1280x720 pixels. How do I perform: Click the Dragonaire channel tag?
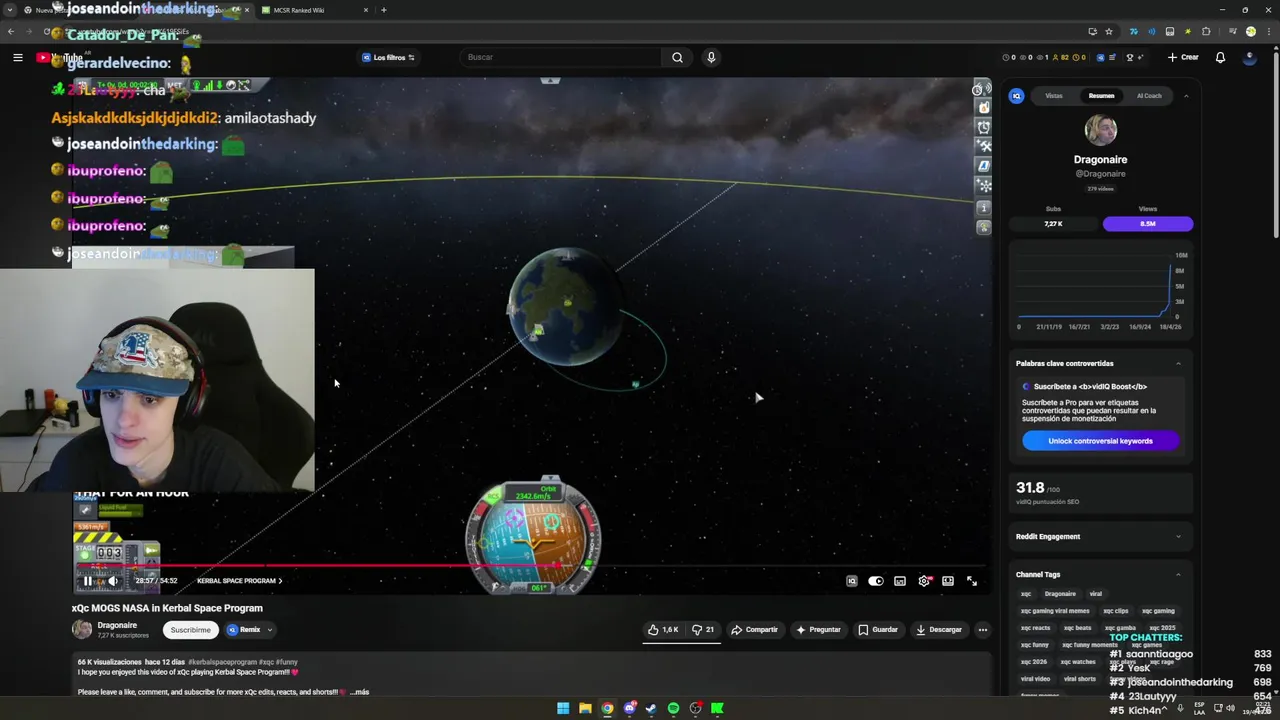click(x=1060, y=594)
